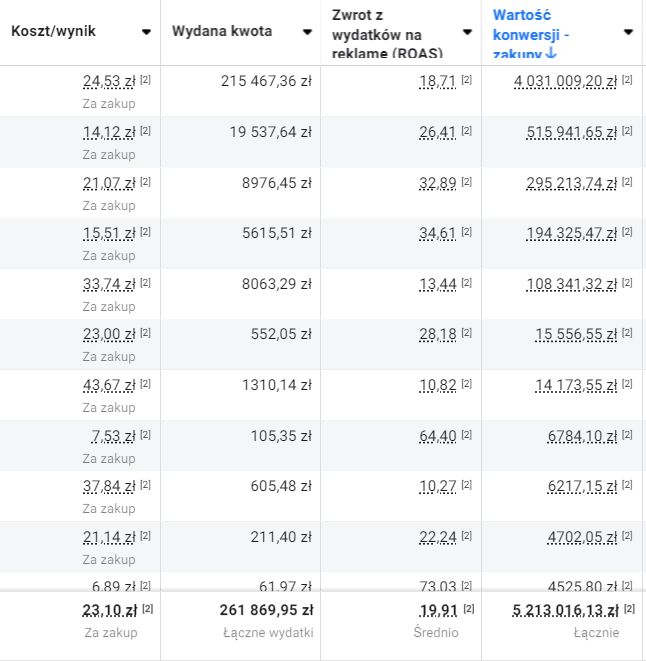Screen dimensions: 646x661
Task: Click the footnote marker next to 4 031 009,20 zł
Action: tap(627, 80)
